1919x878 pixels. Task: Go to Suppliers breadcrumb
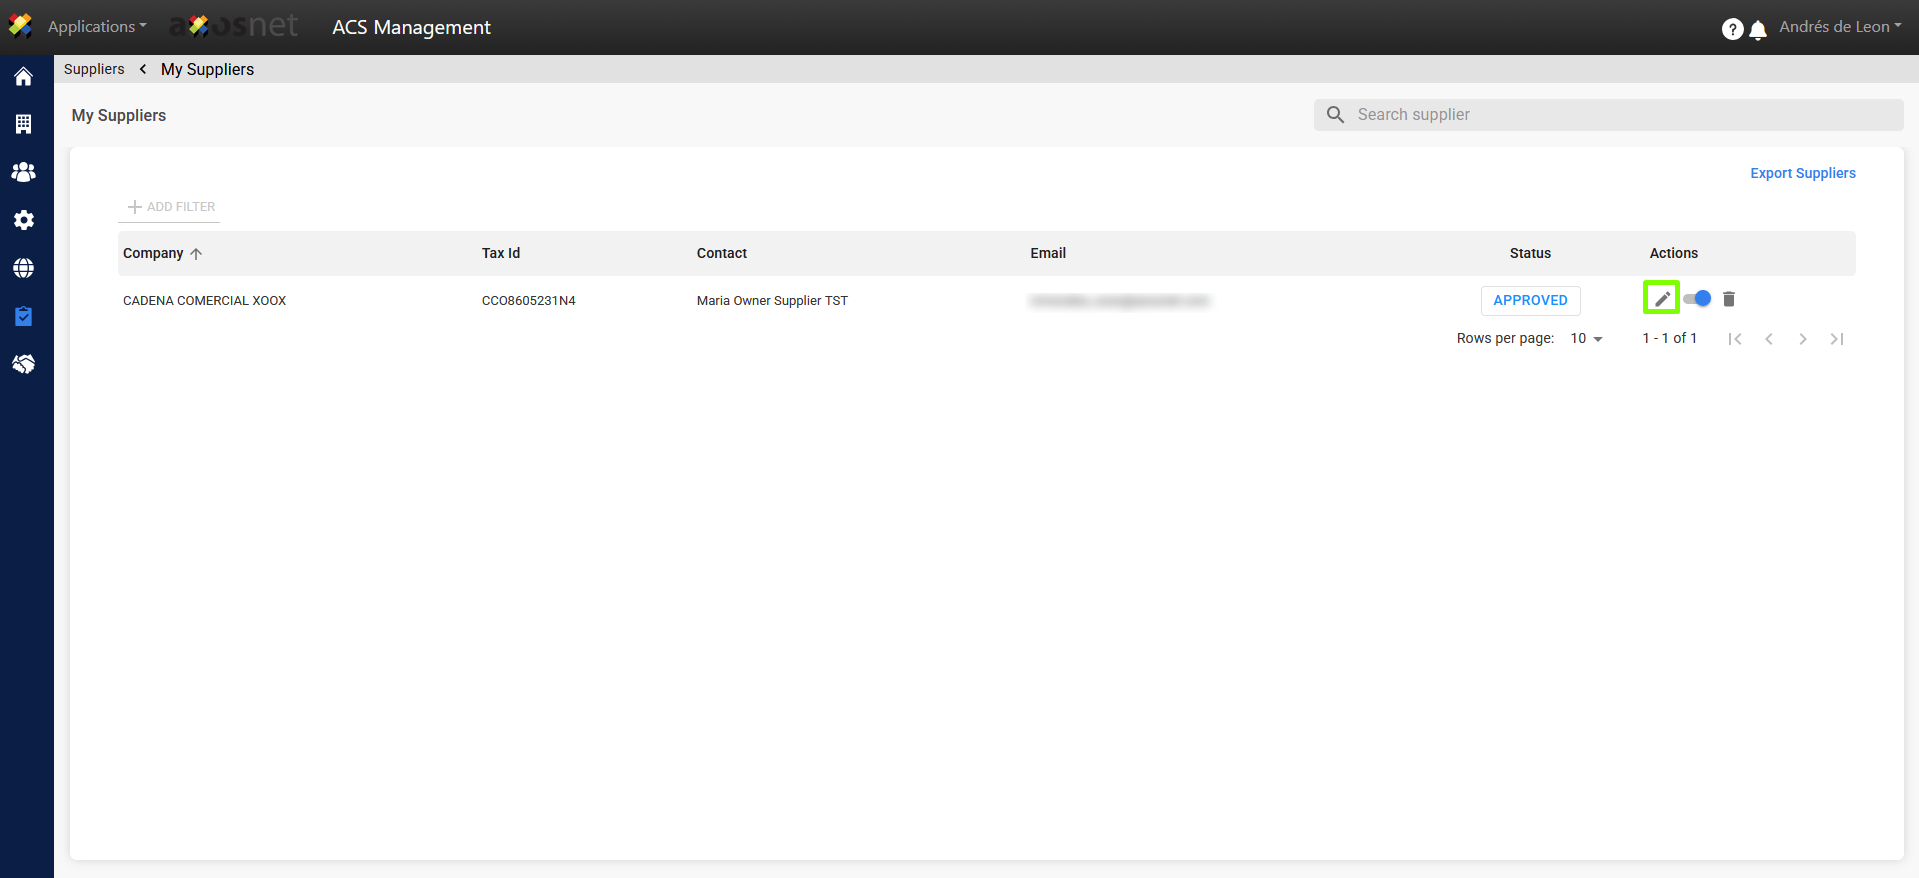tap(94, 69)
